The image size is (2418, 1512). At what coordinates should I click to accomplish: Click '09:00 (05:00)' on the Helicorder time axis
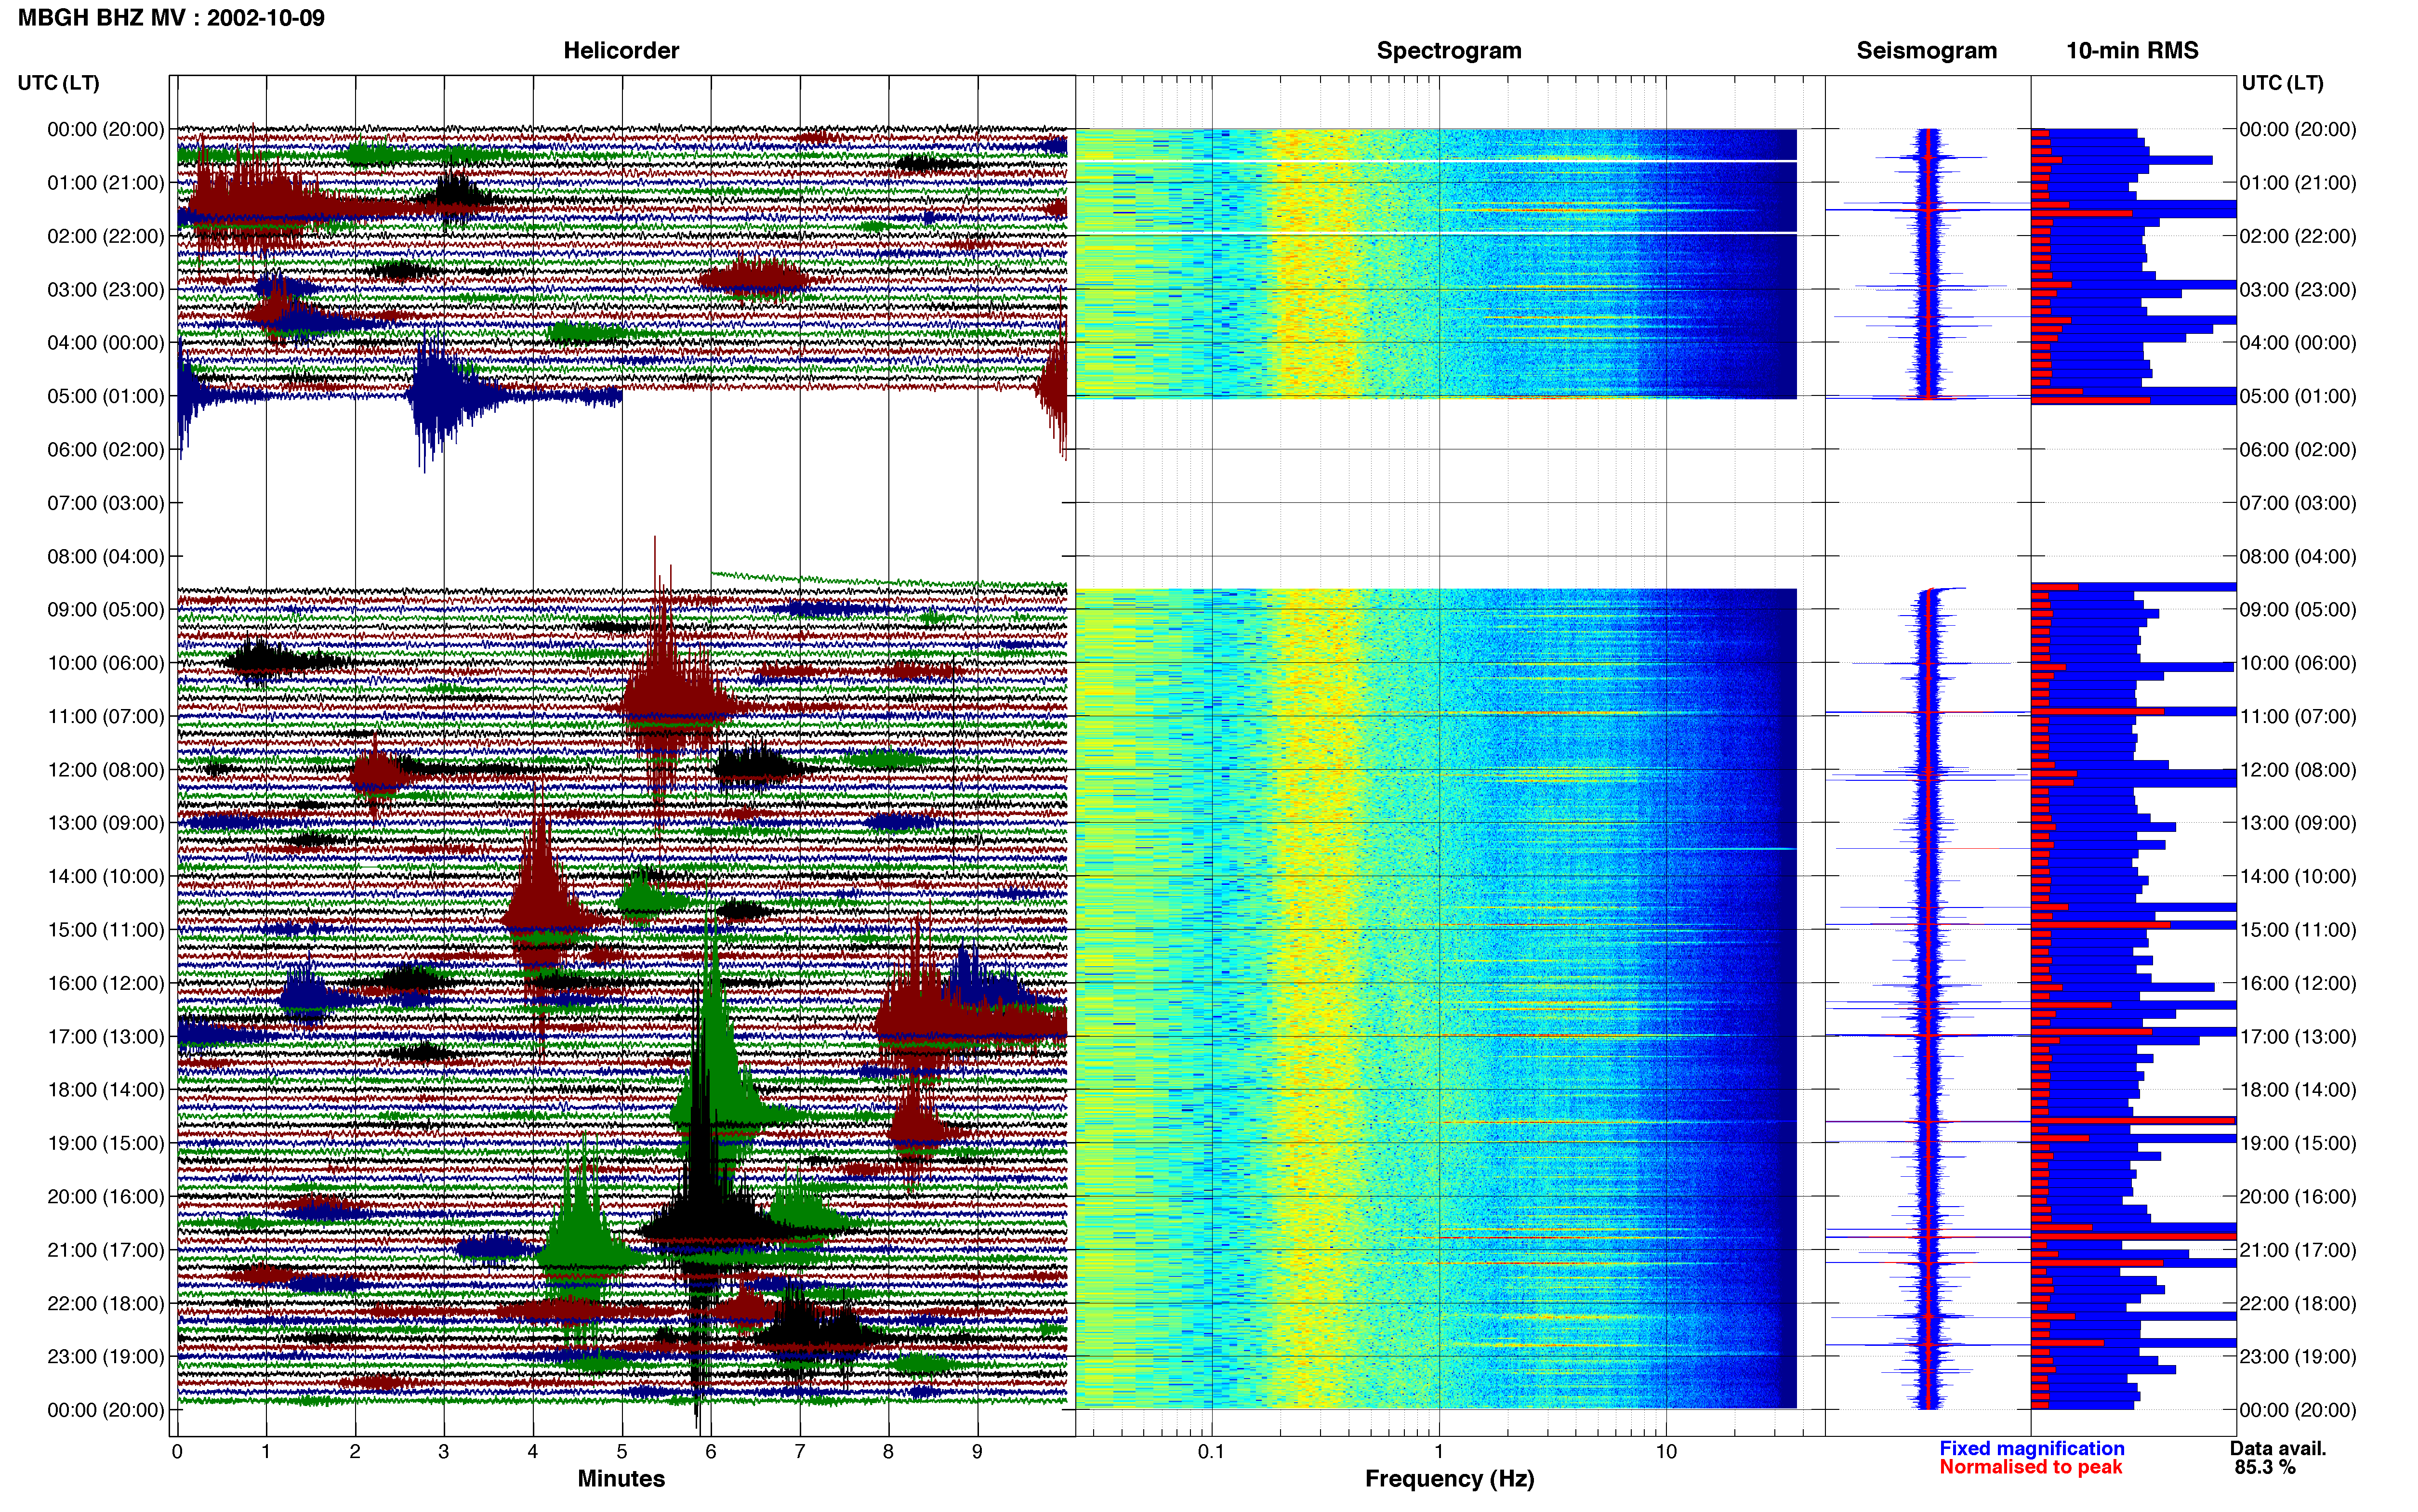point(106,610)
